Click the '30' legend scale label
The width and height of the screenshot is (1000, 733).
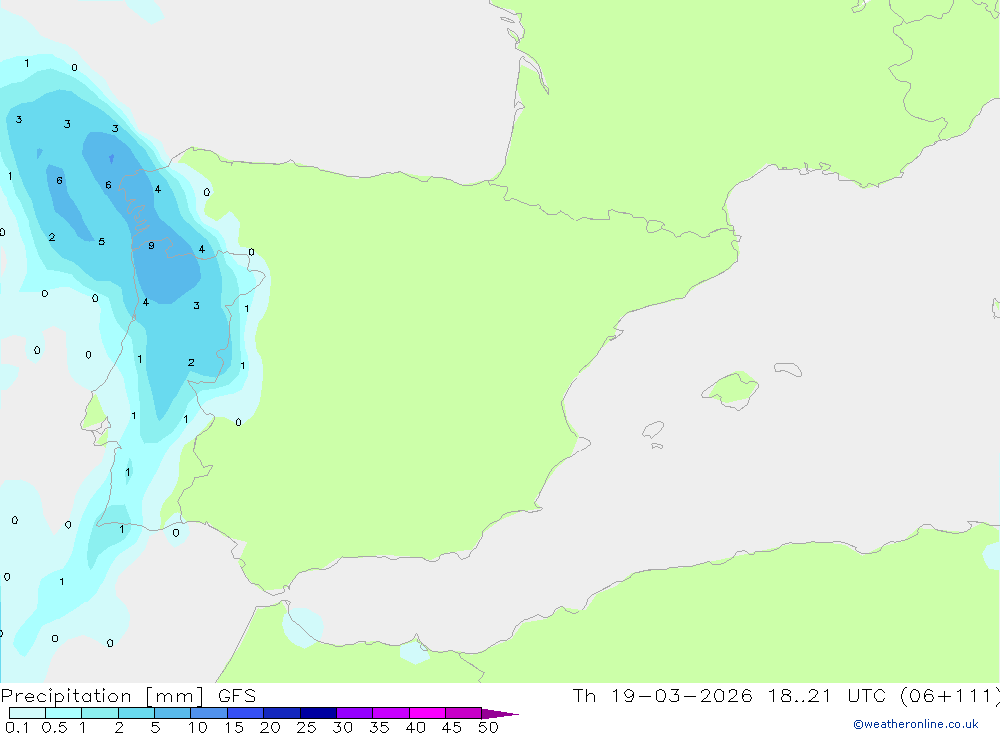pos(343,727)
